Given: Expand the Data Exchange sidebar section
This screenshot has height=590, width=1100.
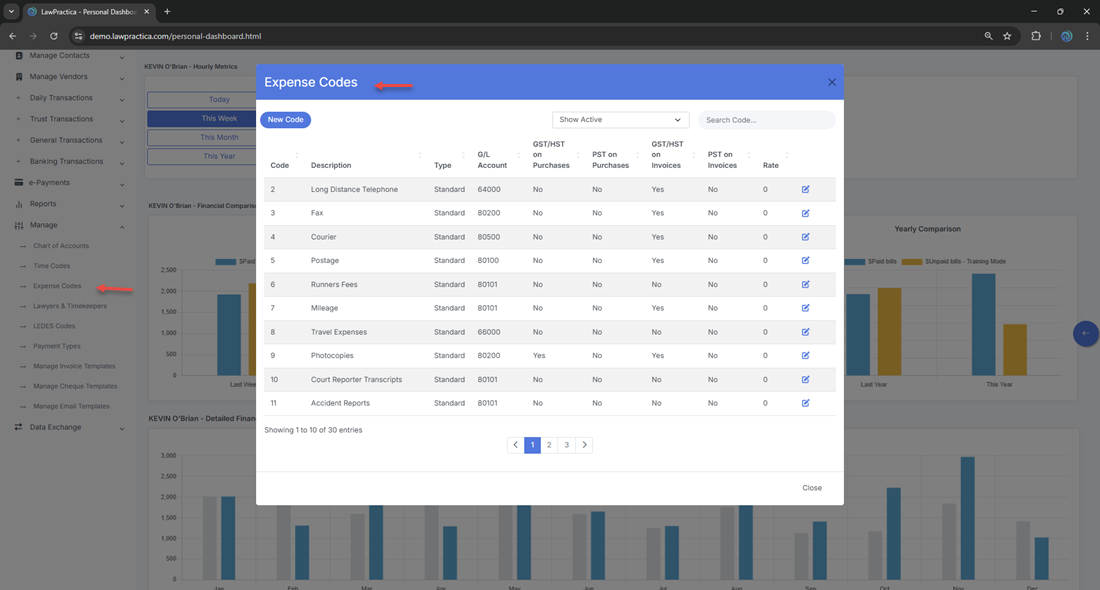Looking at the screenshot, I should click(x=69, y=427).
